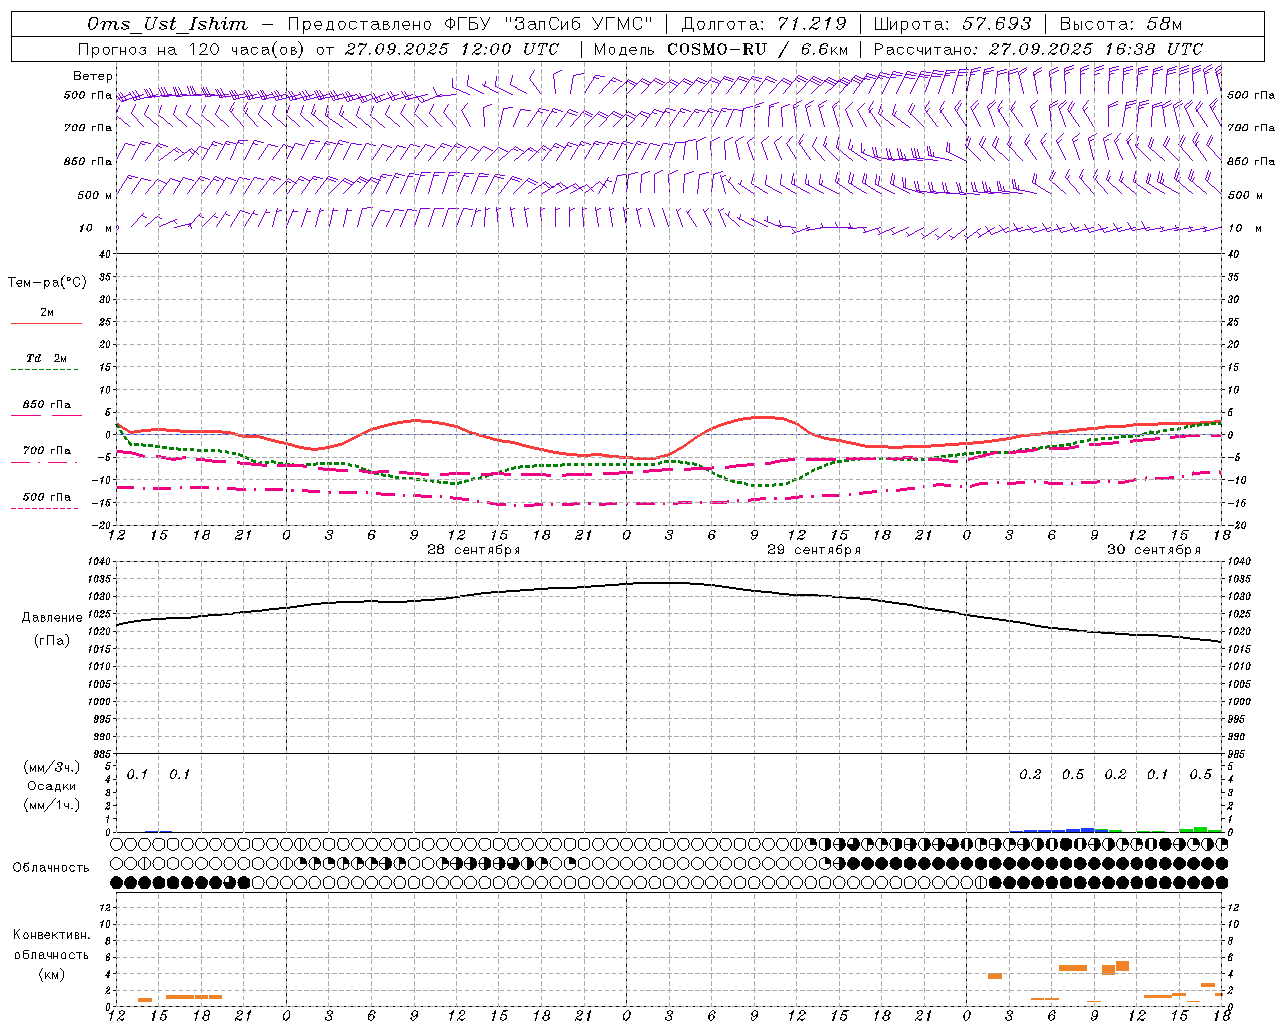Select the model label COSMO-RU / 6.6км
1280x1024 pixels.
pyautogui.click(x=757, y=48)
